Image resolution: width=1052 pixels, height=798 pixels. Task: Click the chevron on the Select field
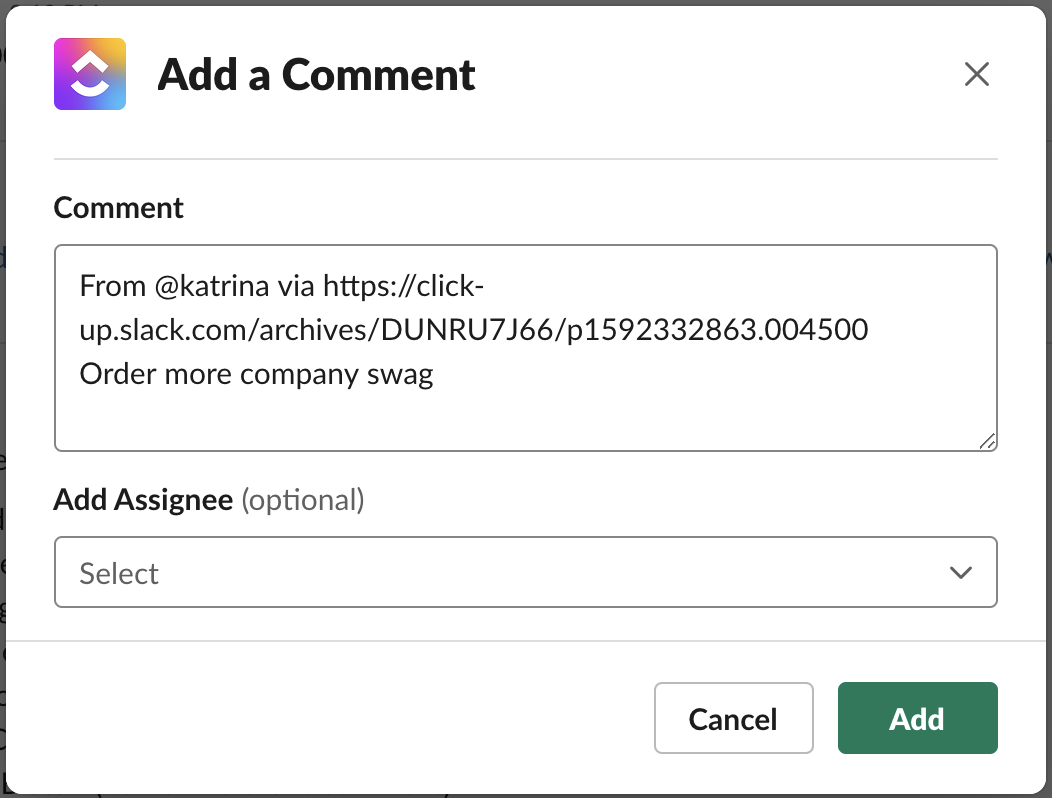[x=961, y=572]
